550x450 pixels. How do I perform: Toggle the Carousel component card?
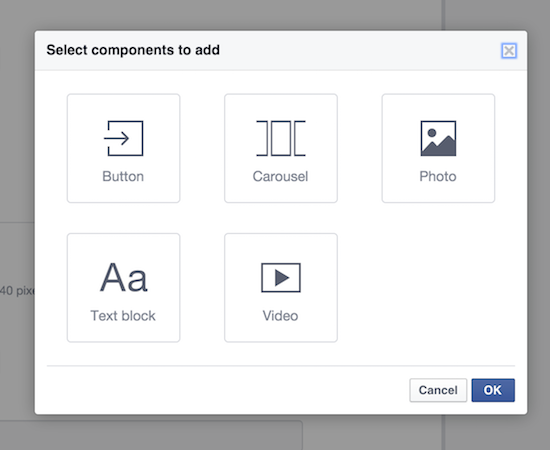(281, 148)
